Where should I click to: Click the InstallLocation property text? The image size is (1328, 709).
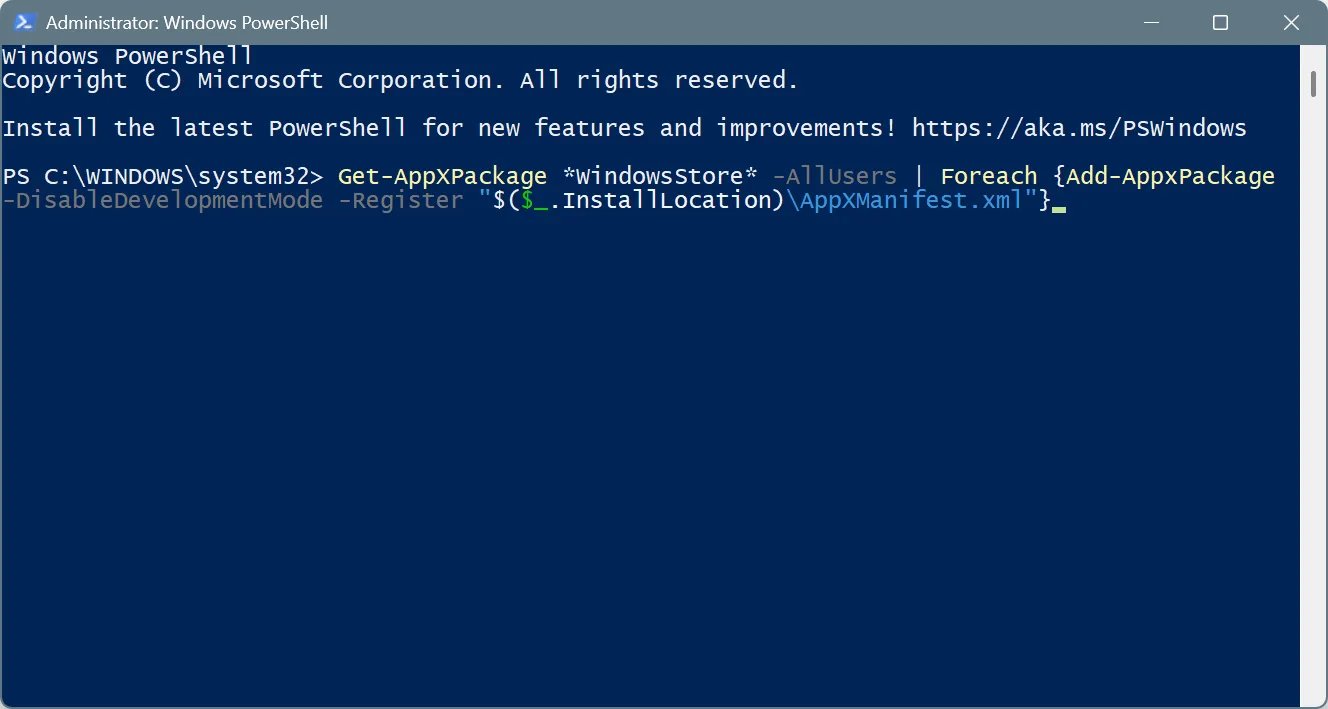tap(660, 200)
